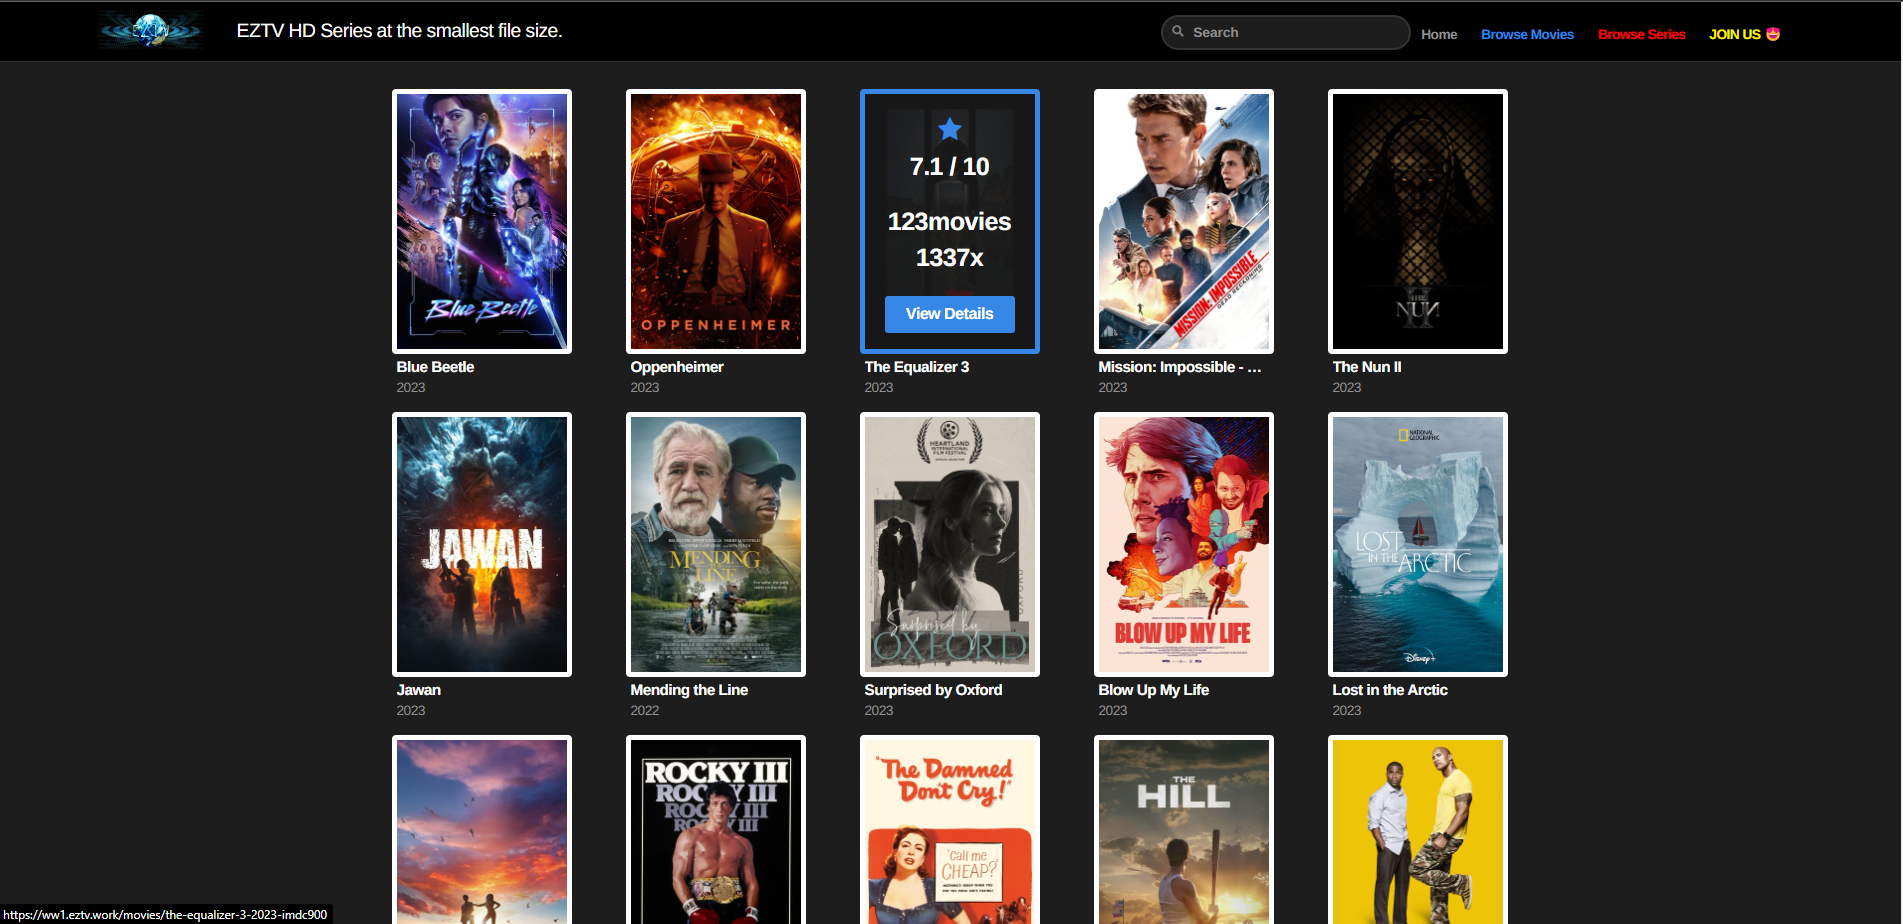
Task: Click the Oppenheimer title link
Action: (677, 367)
